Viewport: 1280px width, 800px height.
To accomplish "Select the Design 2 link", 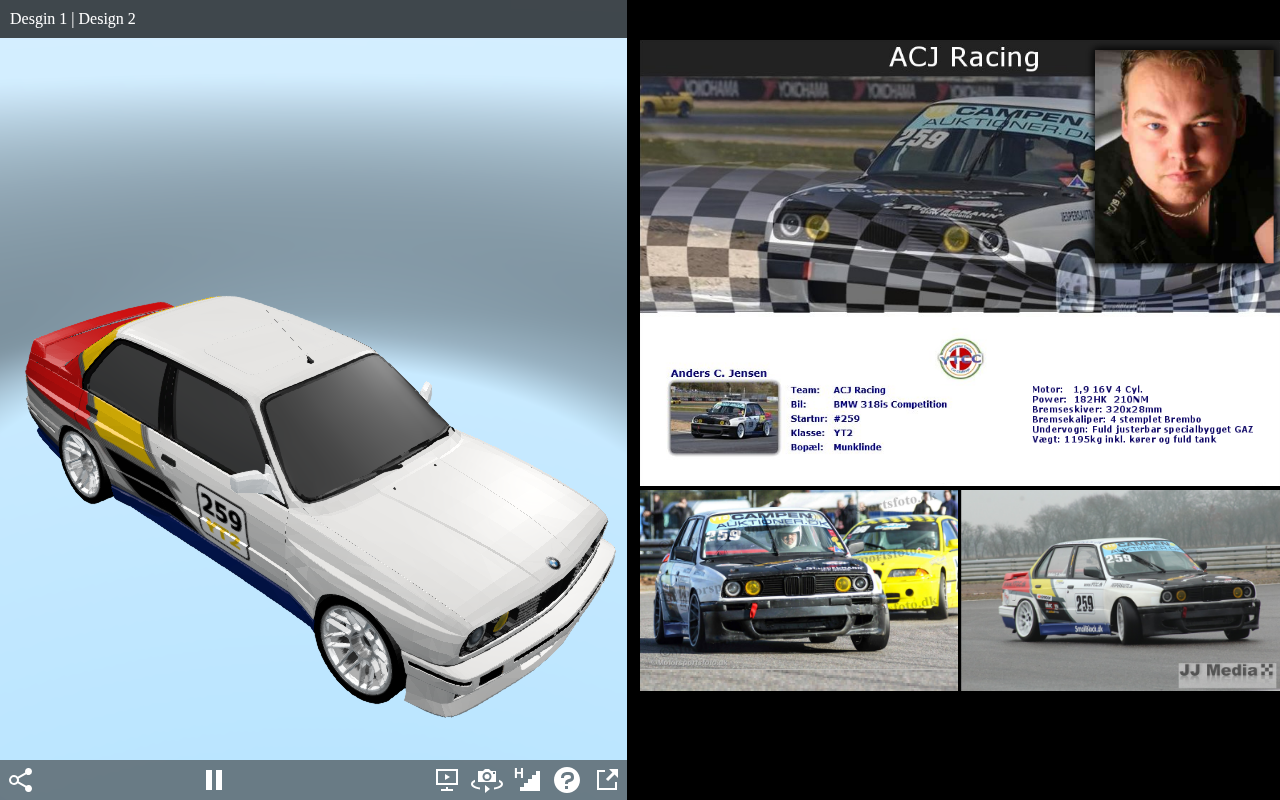I will (107, 19).
